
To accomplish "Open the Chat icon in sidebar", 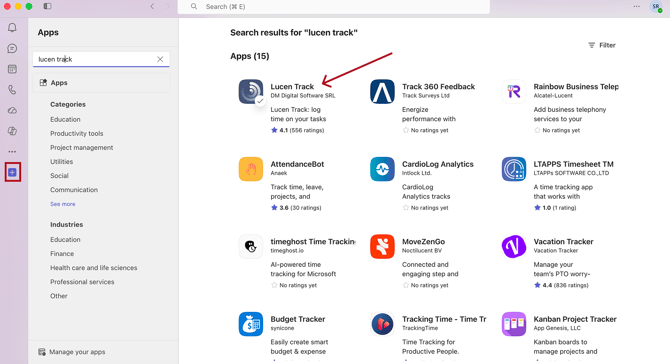I will pos(12,48).
